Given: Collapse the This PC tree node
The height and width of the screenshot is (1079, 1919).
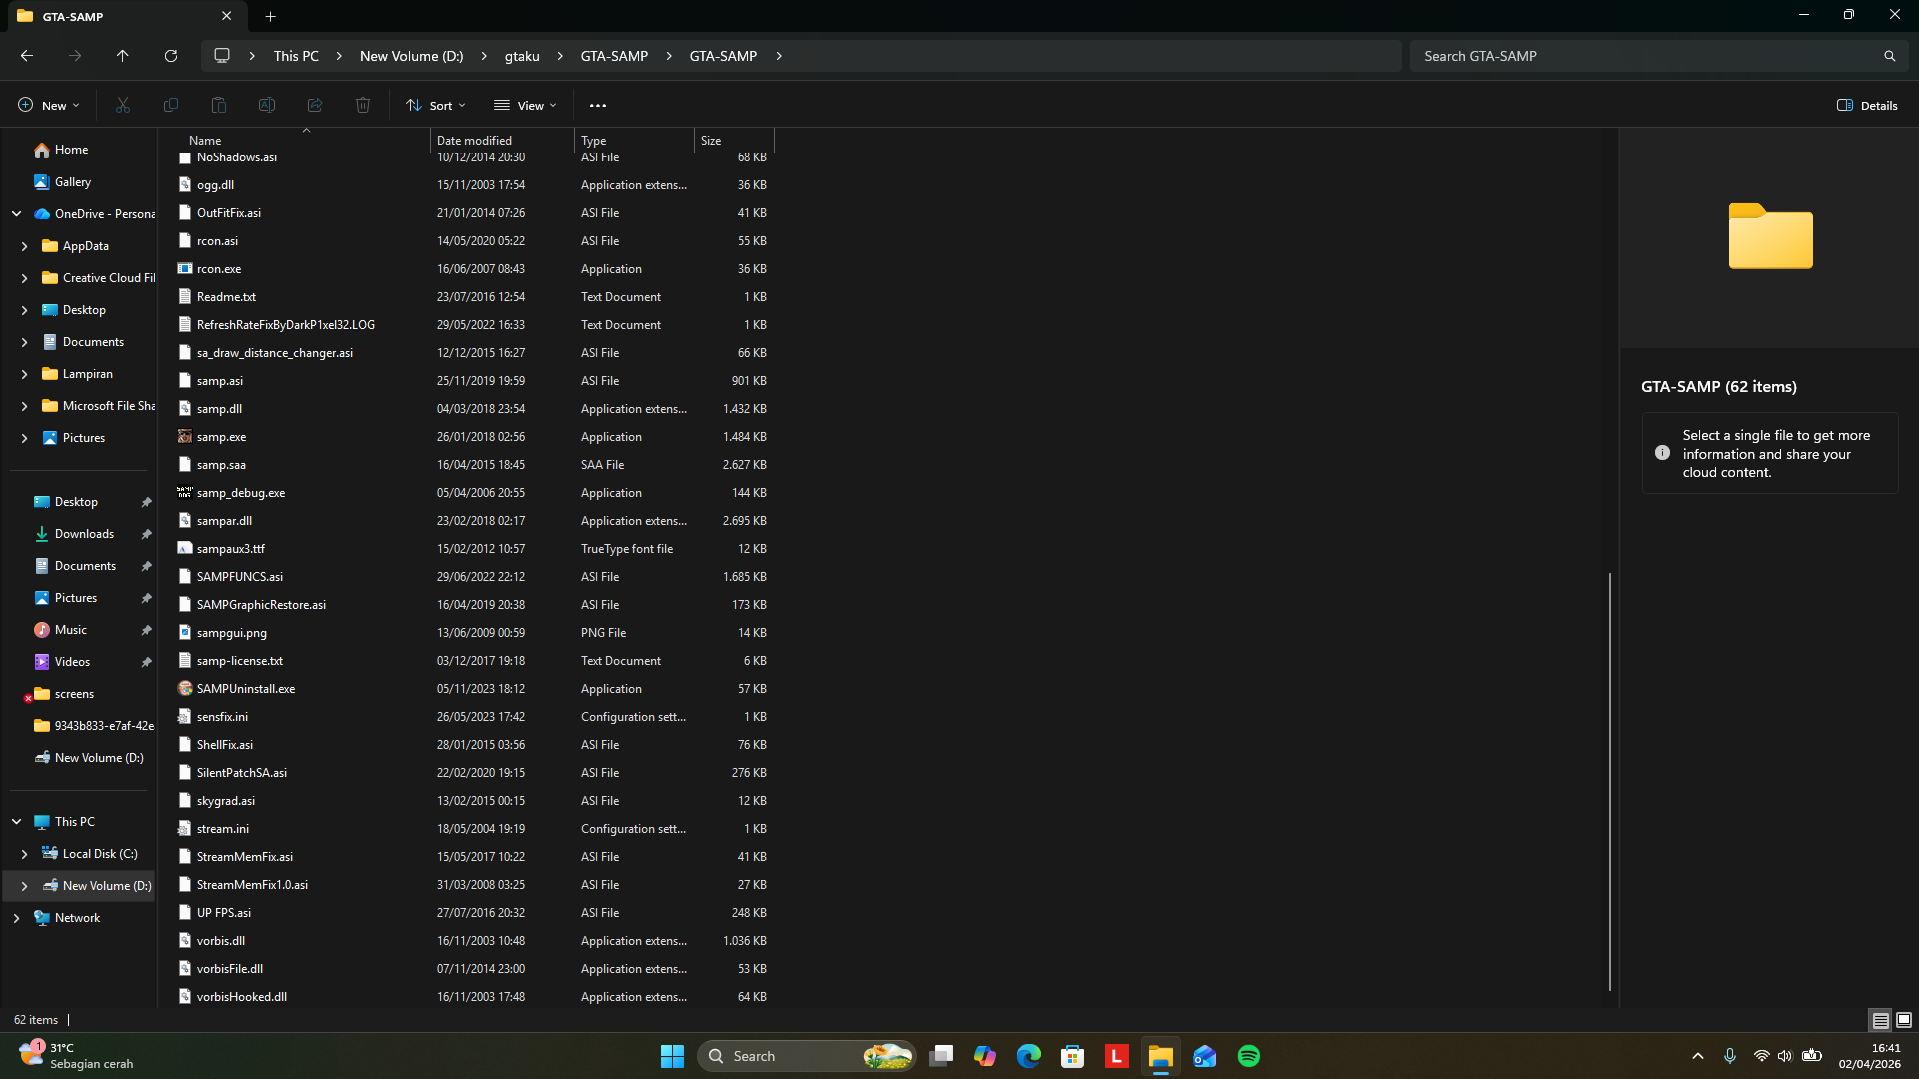Looking at the screenshot, I should pos(17,822).
